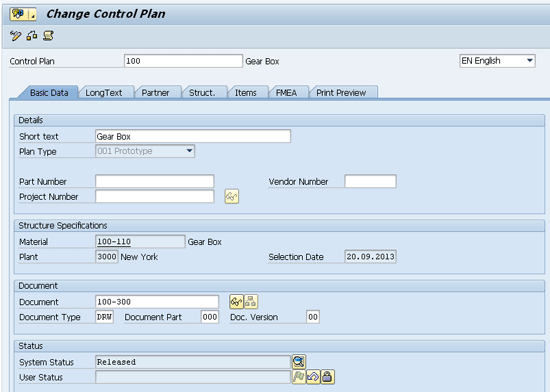Screen dimensions: 550x392
Task: Open the Partner tab
Action: click(155, 93)
